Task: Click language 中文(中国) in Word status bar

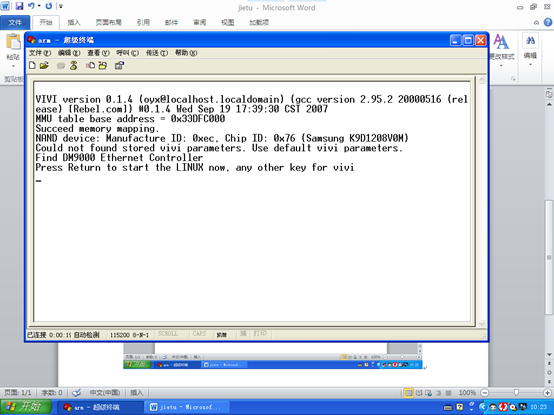Action: pyautogui.click(x=105, y=393)
